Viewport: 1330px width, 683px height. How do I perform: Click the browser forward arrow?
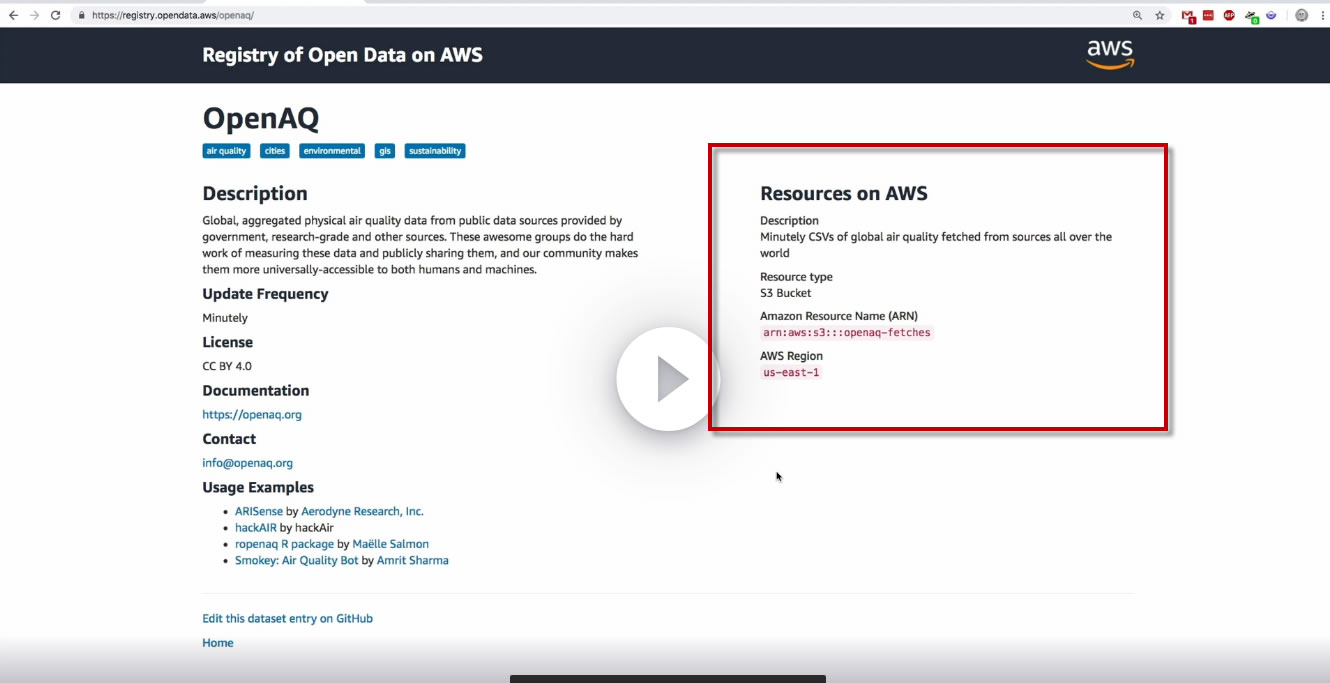pyautogui.click(x=34, y=15)
